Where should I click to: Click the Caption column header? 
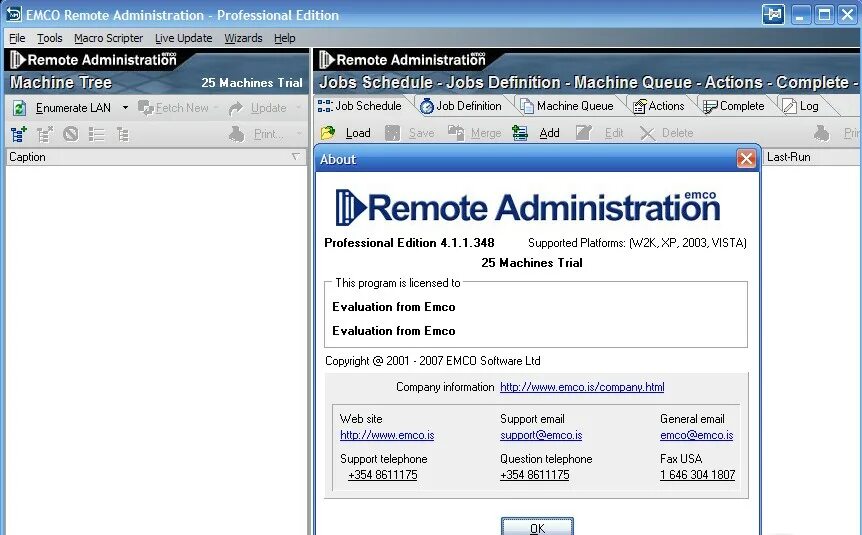click(156, 157)
